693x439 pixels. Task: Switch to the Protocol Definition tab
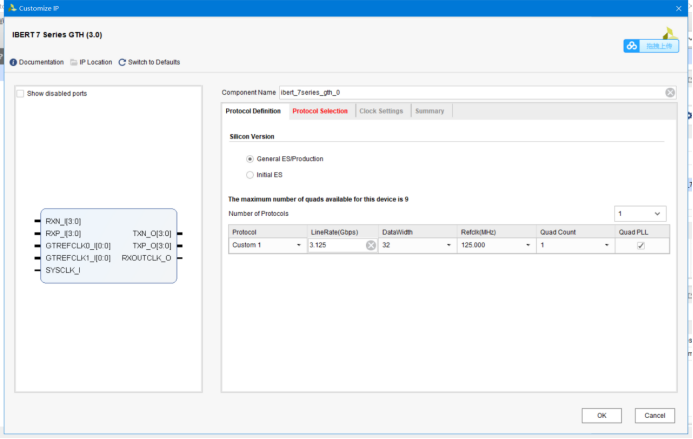[253, 111]
